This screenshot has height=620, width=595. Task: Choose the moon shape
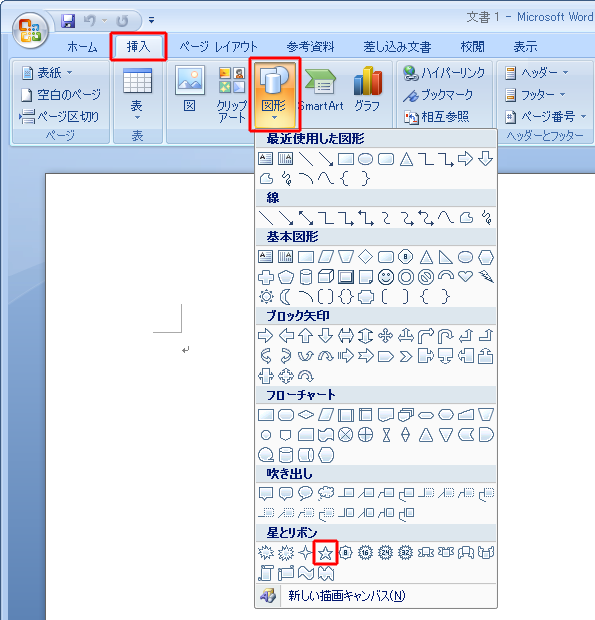click(285, 296)
